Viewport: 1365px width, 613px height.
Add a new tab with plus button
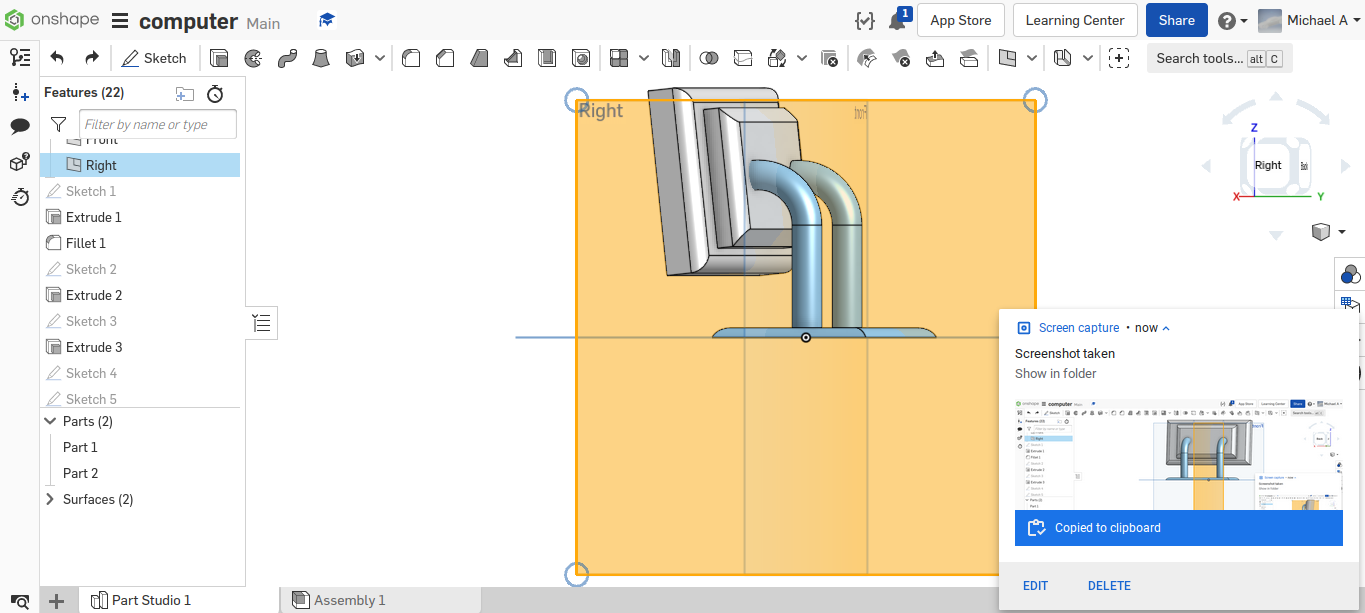[x=57, y=600]
